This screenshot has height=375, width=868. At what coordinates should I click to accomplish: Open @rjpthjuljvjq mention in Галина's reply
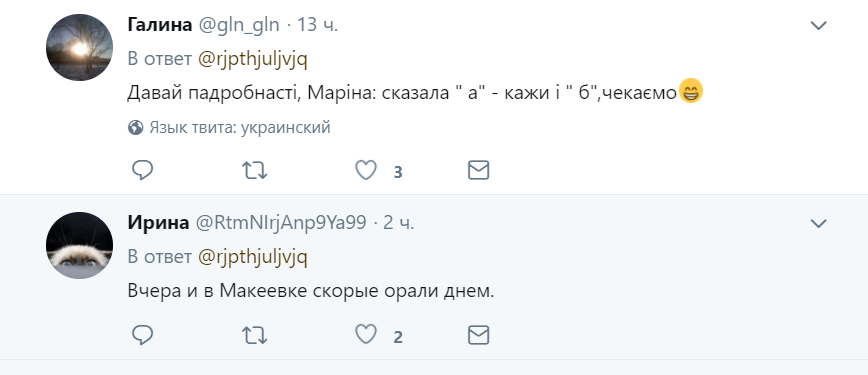252,59
